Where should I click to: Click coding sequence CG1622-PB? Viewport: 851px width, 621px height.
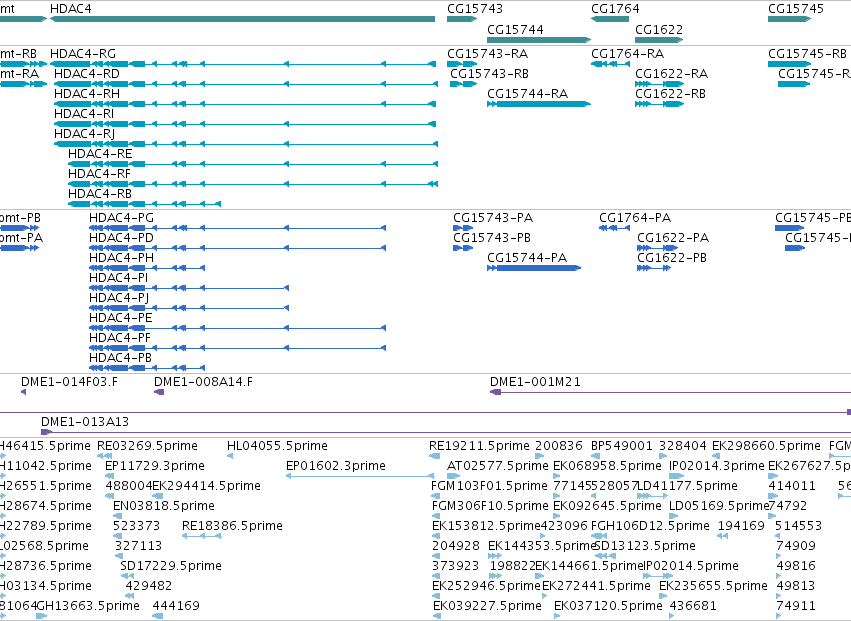click(x=655, y=268)
